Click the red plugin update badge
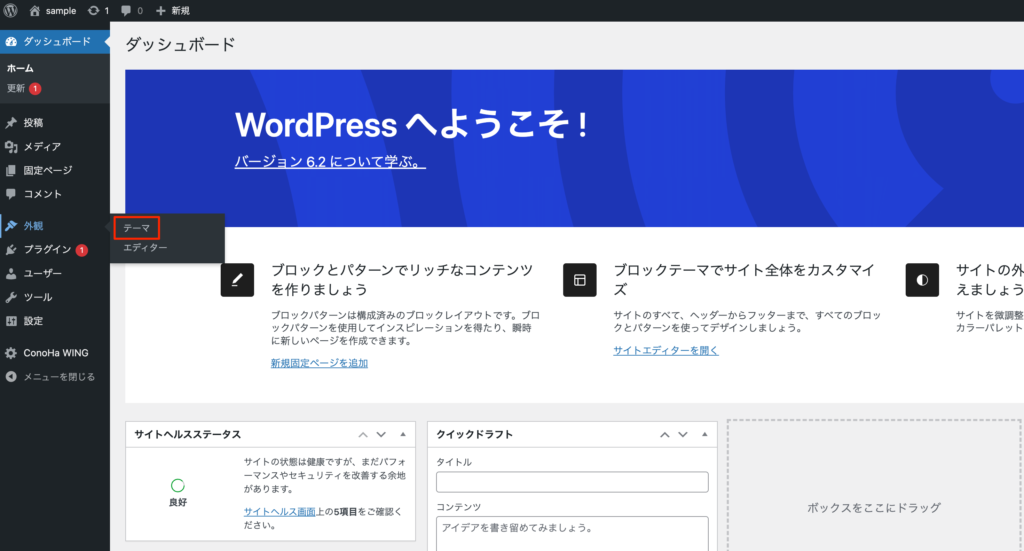The height and width of the screenshot is (551, 1024). point(82,250)
